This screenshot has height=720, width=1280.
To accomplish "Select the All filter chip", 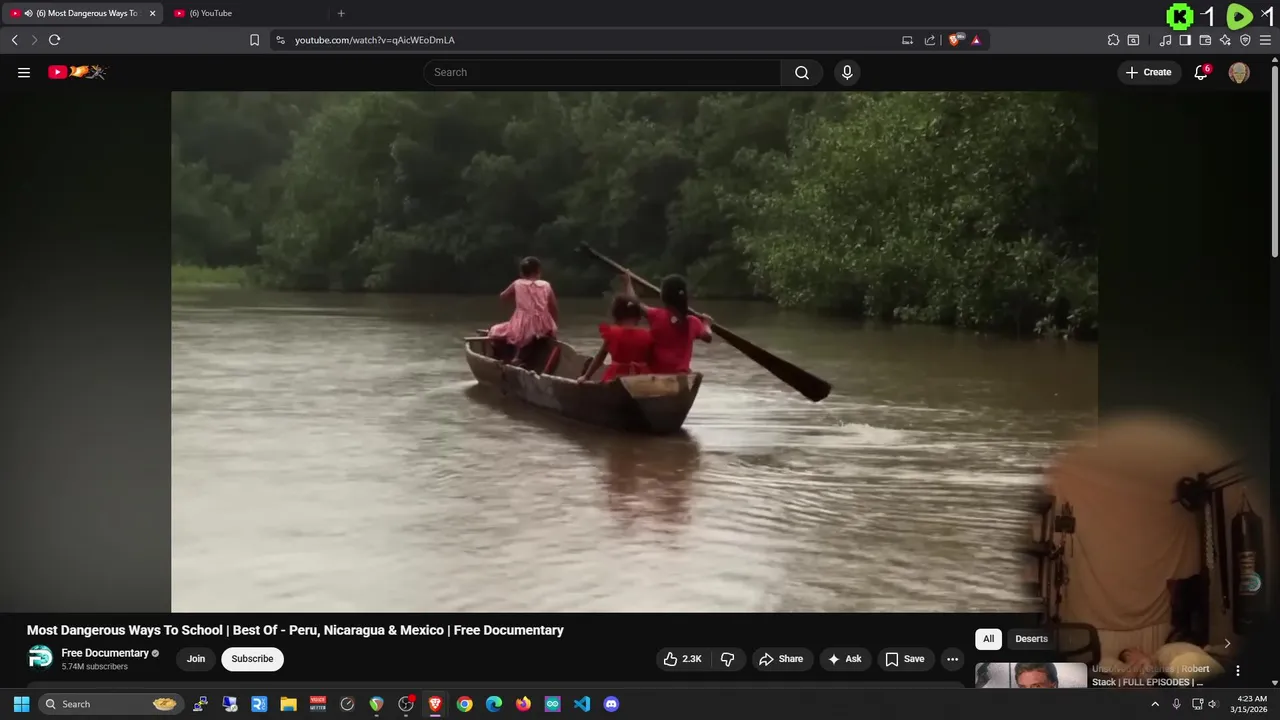I will coord(988,639).
